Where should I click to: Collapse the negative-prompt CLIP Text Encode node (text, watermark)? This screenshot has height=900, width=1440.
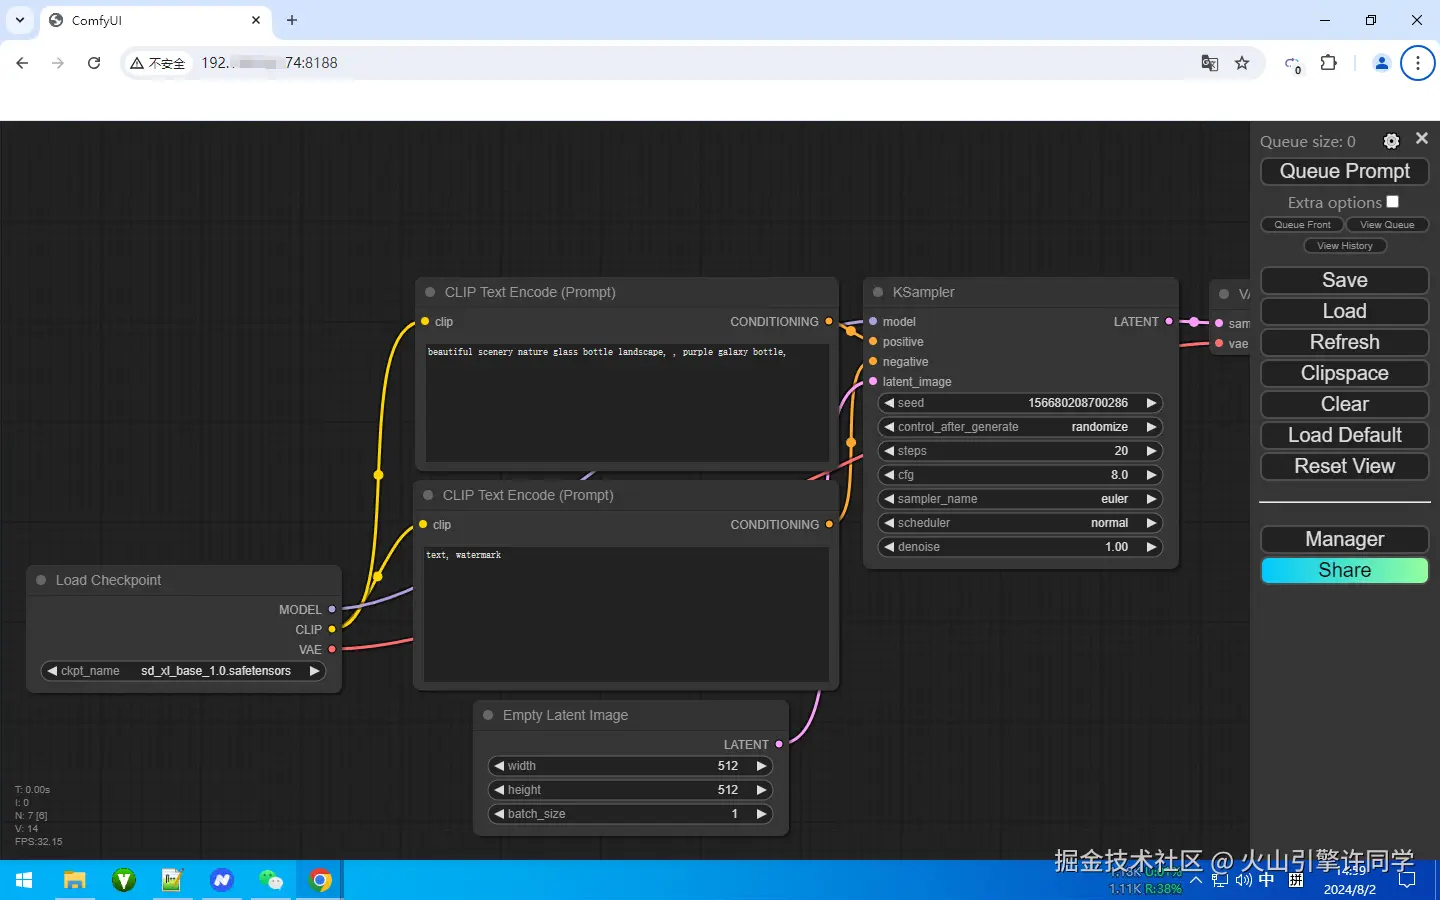point(428,495)
